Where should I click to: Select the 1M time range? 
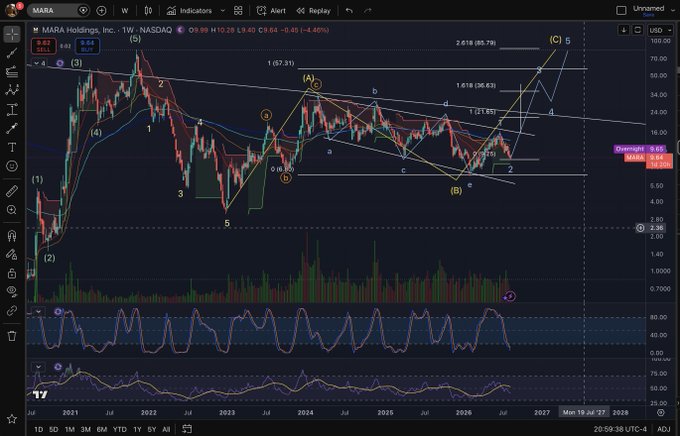point(69,429)
